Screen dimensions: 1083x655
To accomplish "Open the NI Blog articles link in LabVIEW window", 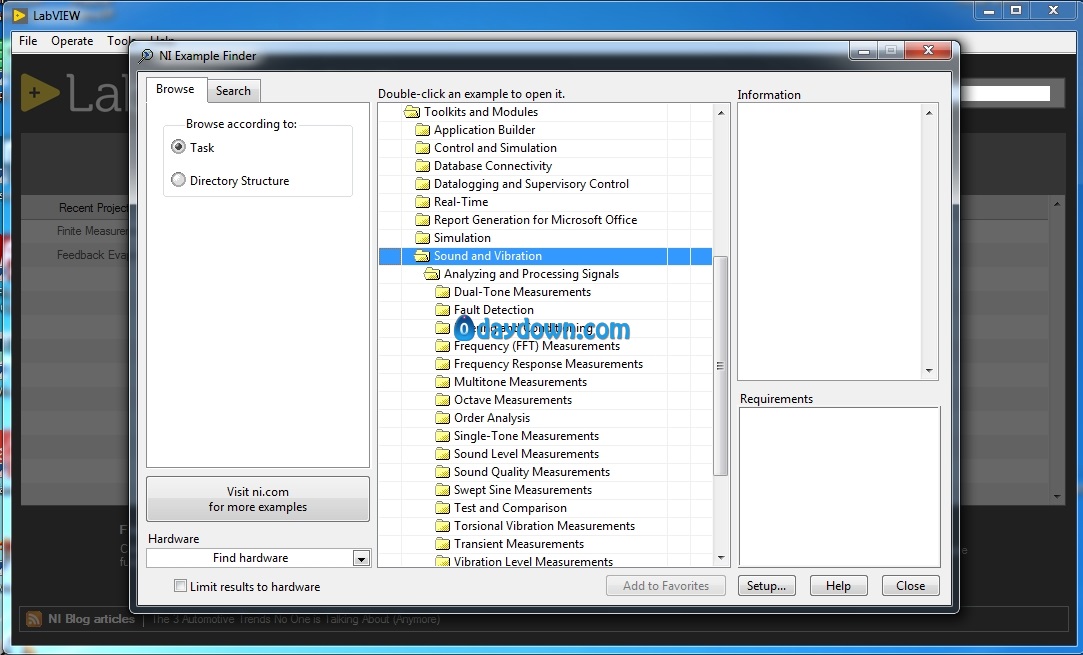I will 91,619.
